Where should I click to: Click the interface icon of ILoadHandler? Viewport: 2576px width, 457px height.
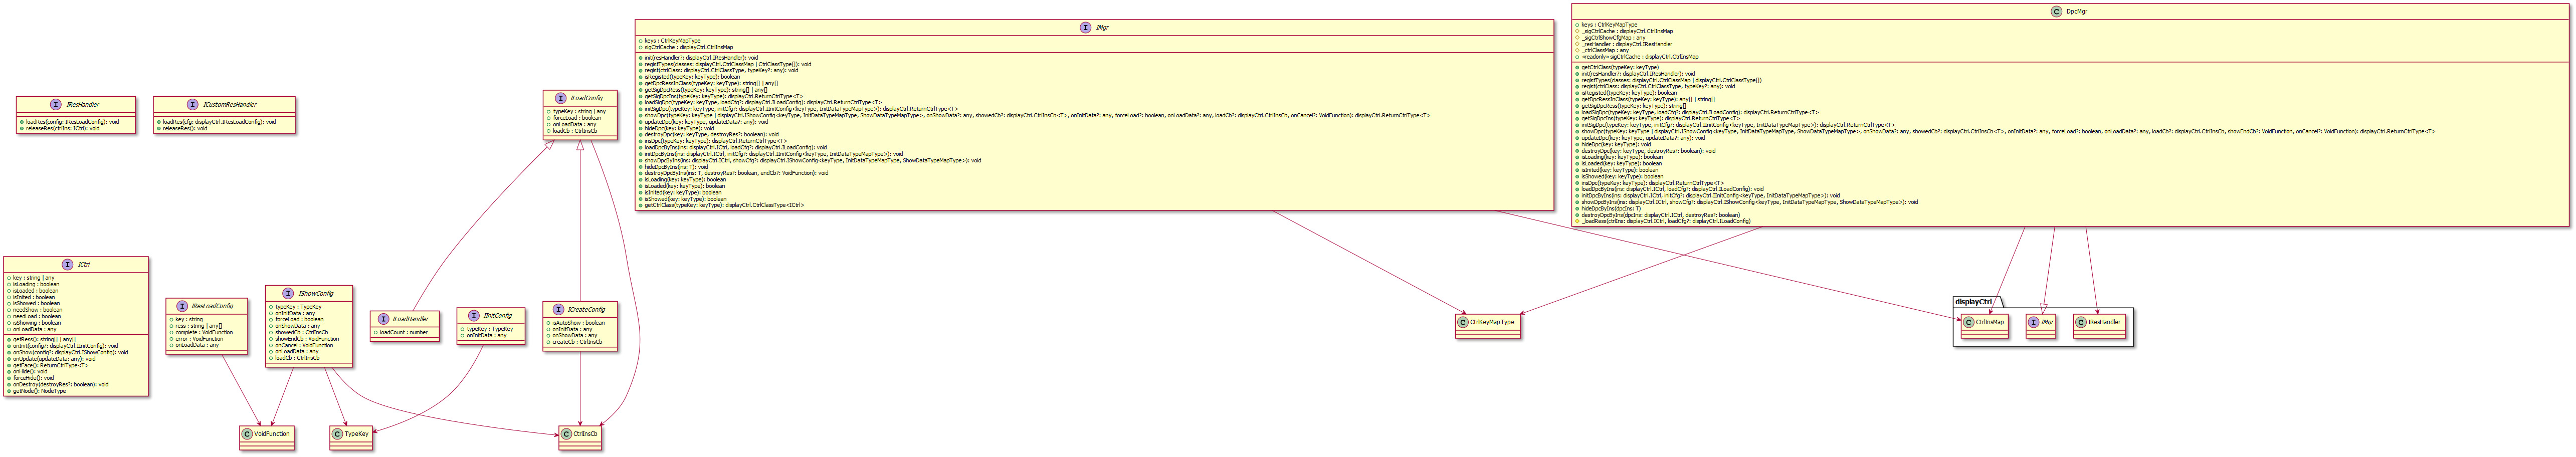click(383, 319)
